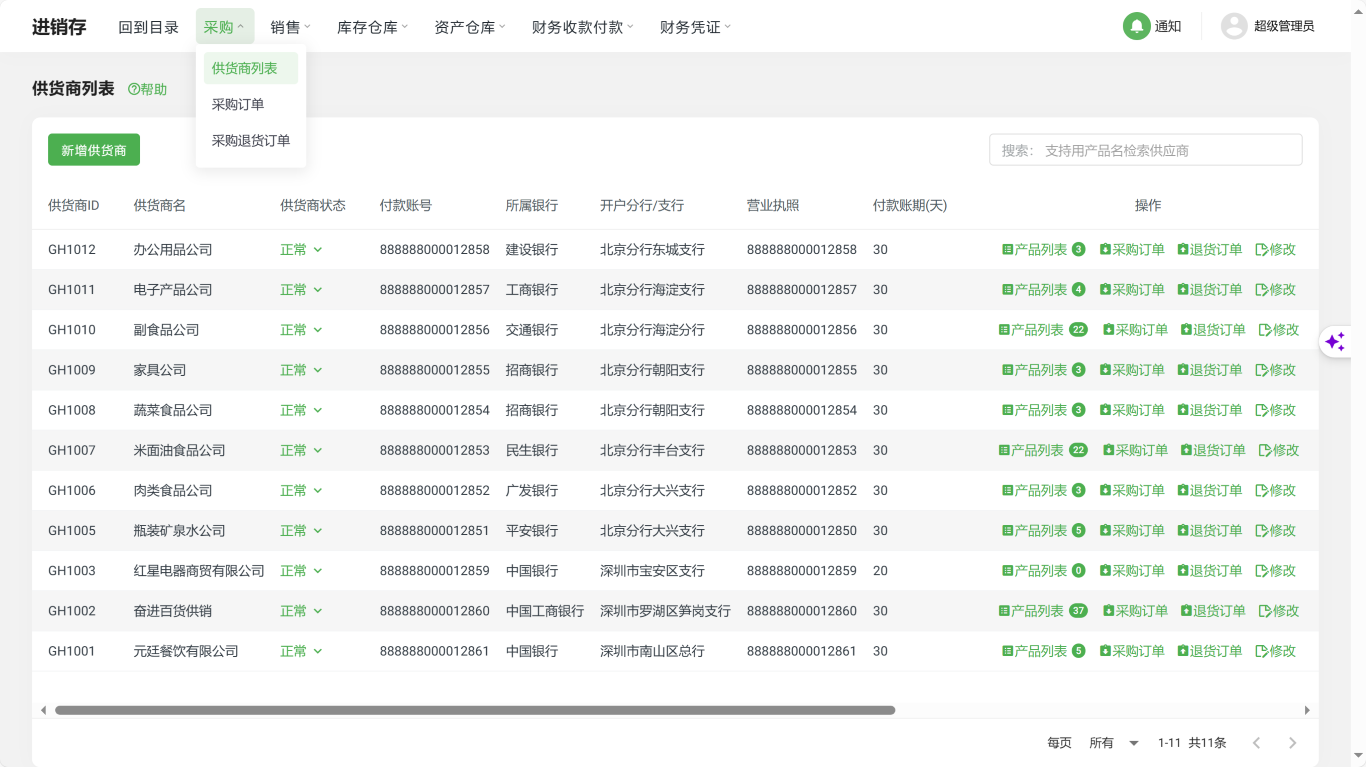The height and width of the screenshot is (767, 1366).
Task: Open 采购订单 for 奋进百货供销
Action: [x=1135, y=610]
